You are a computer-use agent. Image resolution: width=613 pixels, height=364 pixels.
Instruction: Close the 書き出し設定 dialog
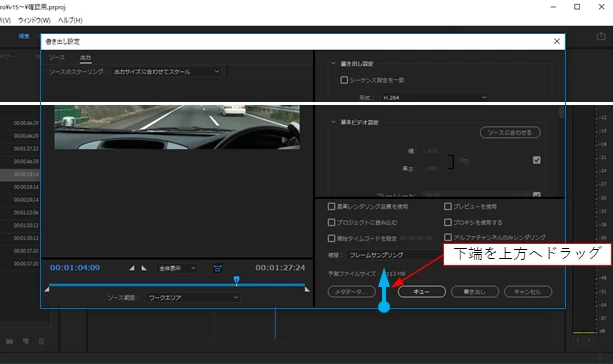coord(557,41)
